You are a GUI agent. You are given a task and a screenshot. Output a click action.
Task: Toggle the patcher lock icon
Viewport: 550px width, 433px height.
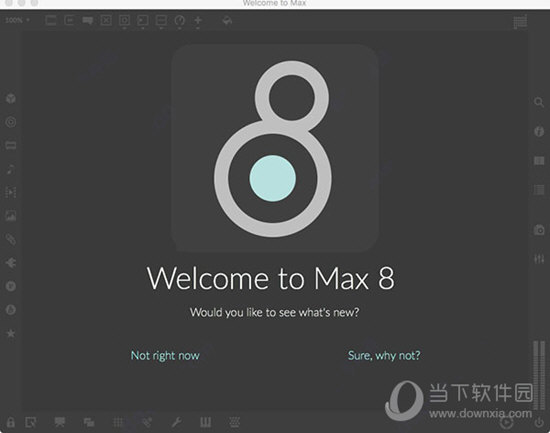11,422
